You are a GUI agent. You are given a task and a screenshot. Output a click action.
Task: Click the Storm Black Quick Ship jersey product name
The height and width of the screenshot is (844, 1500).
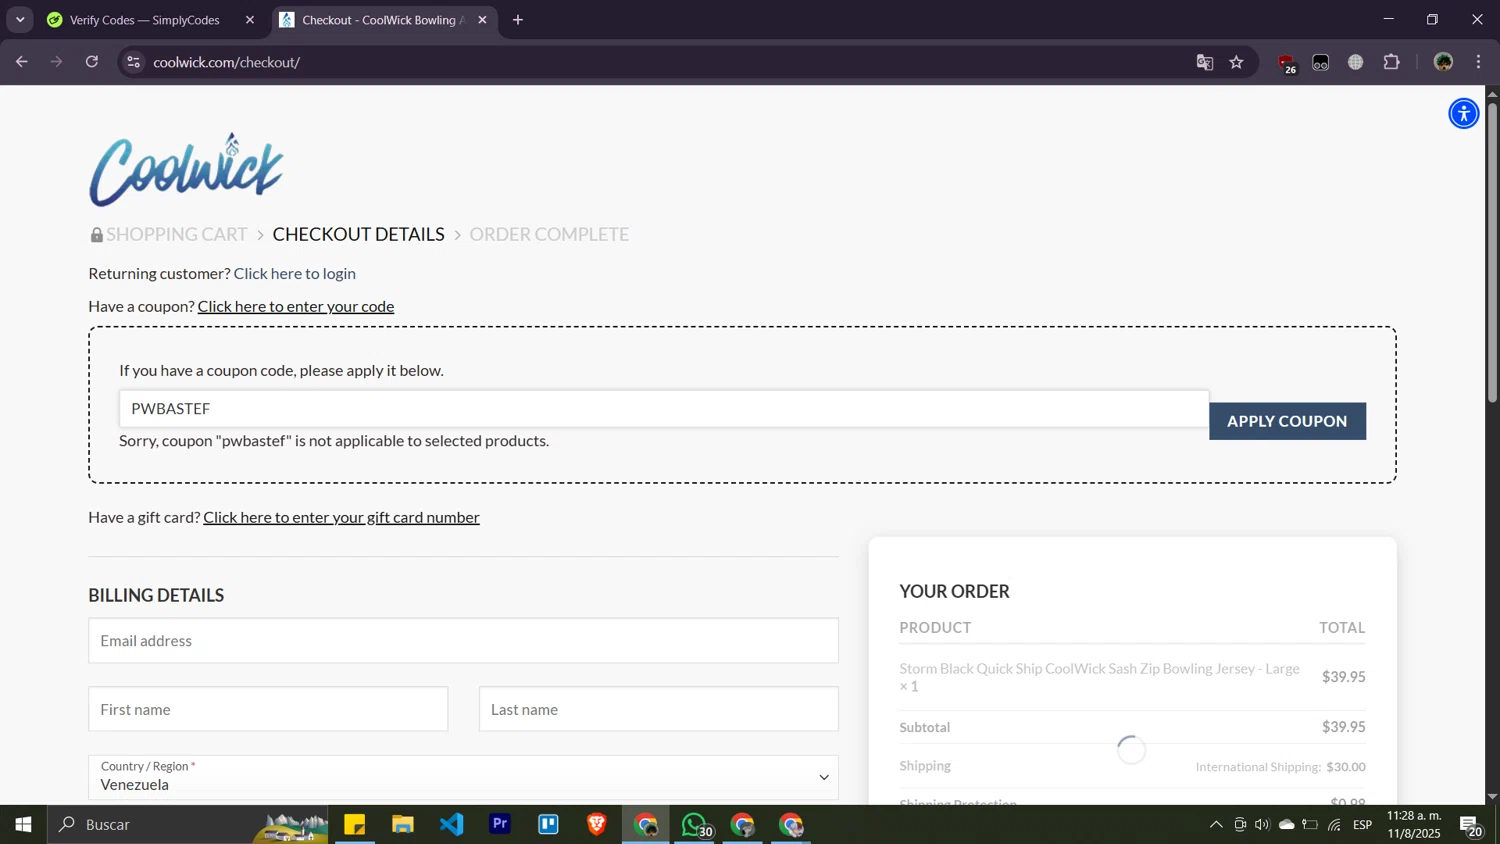[x=1099, y=677]
